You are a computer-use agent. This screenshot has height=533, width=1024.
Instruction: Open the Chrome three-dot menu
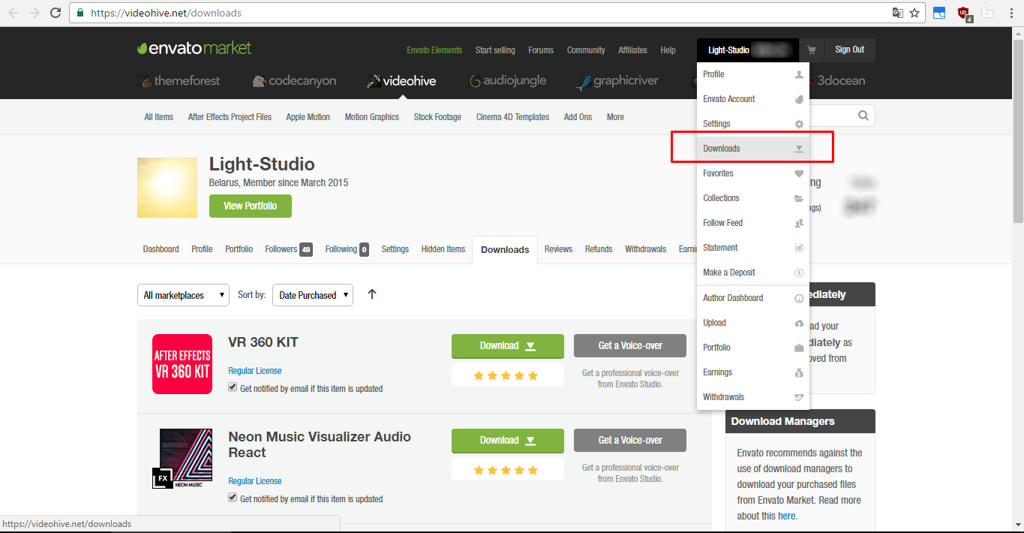(x=1010, y=13)
